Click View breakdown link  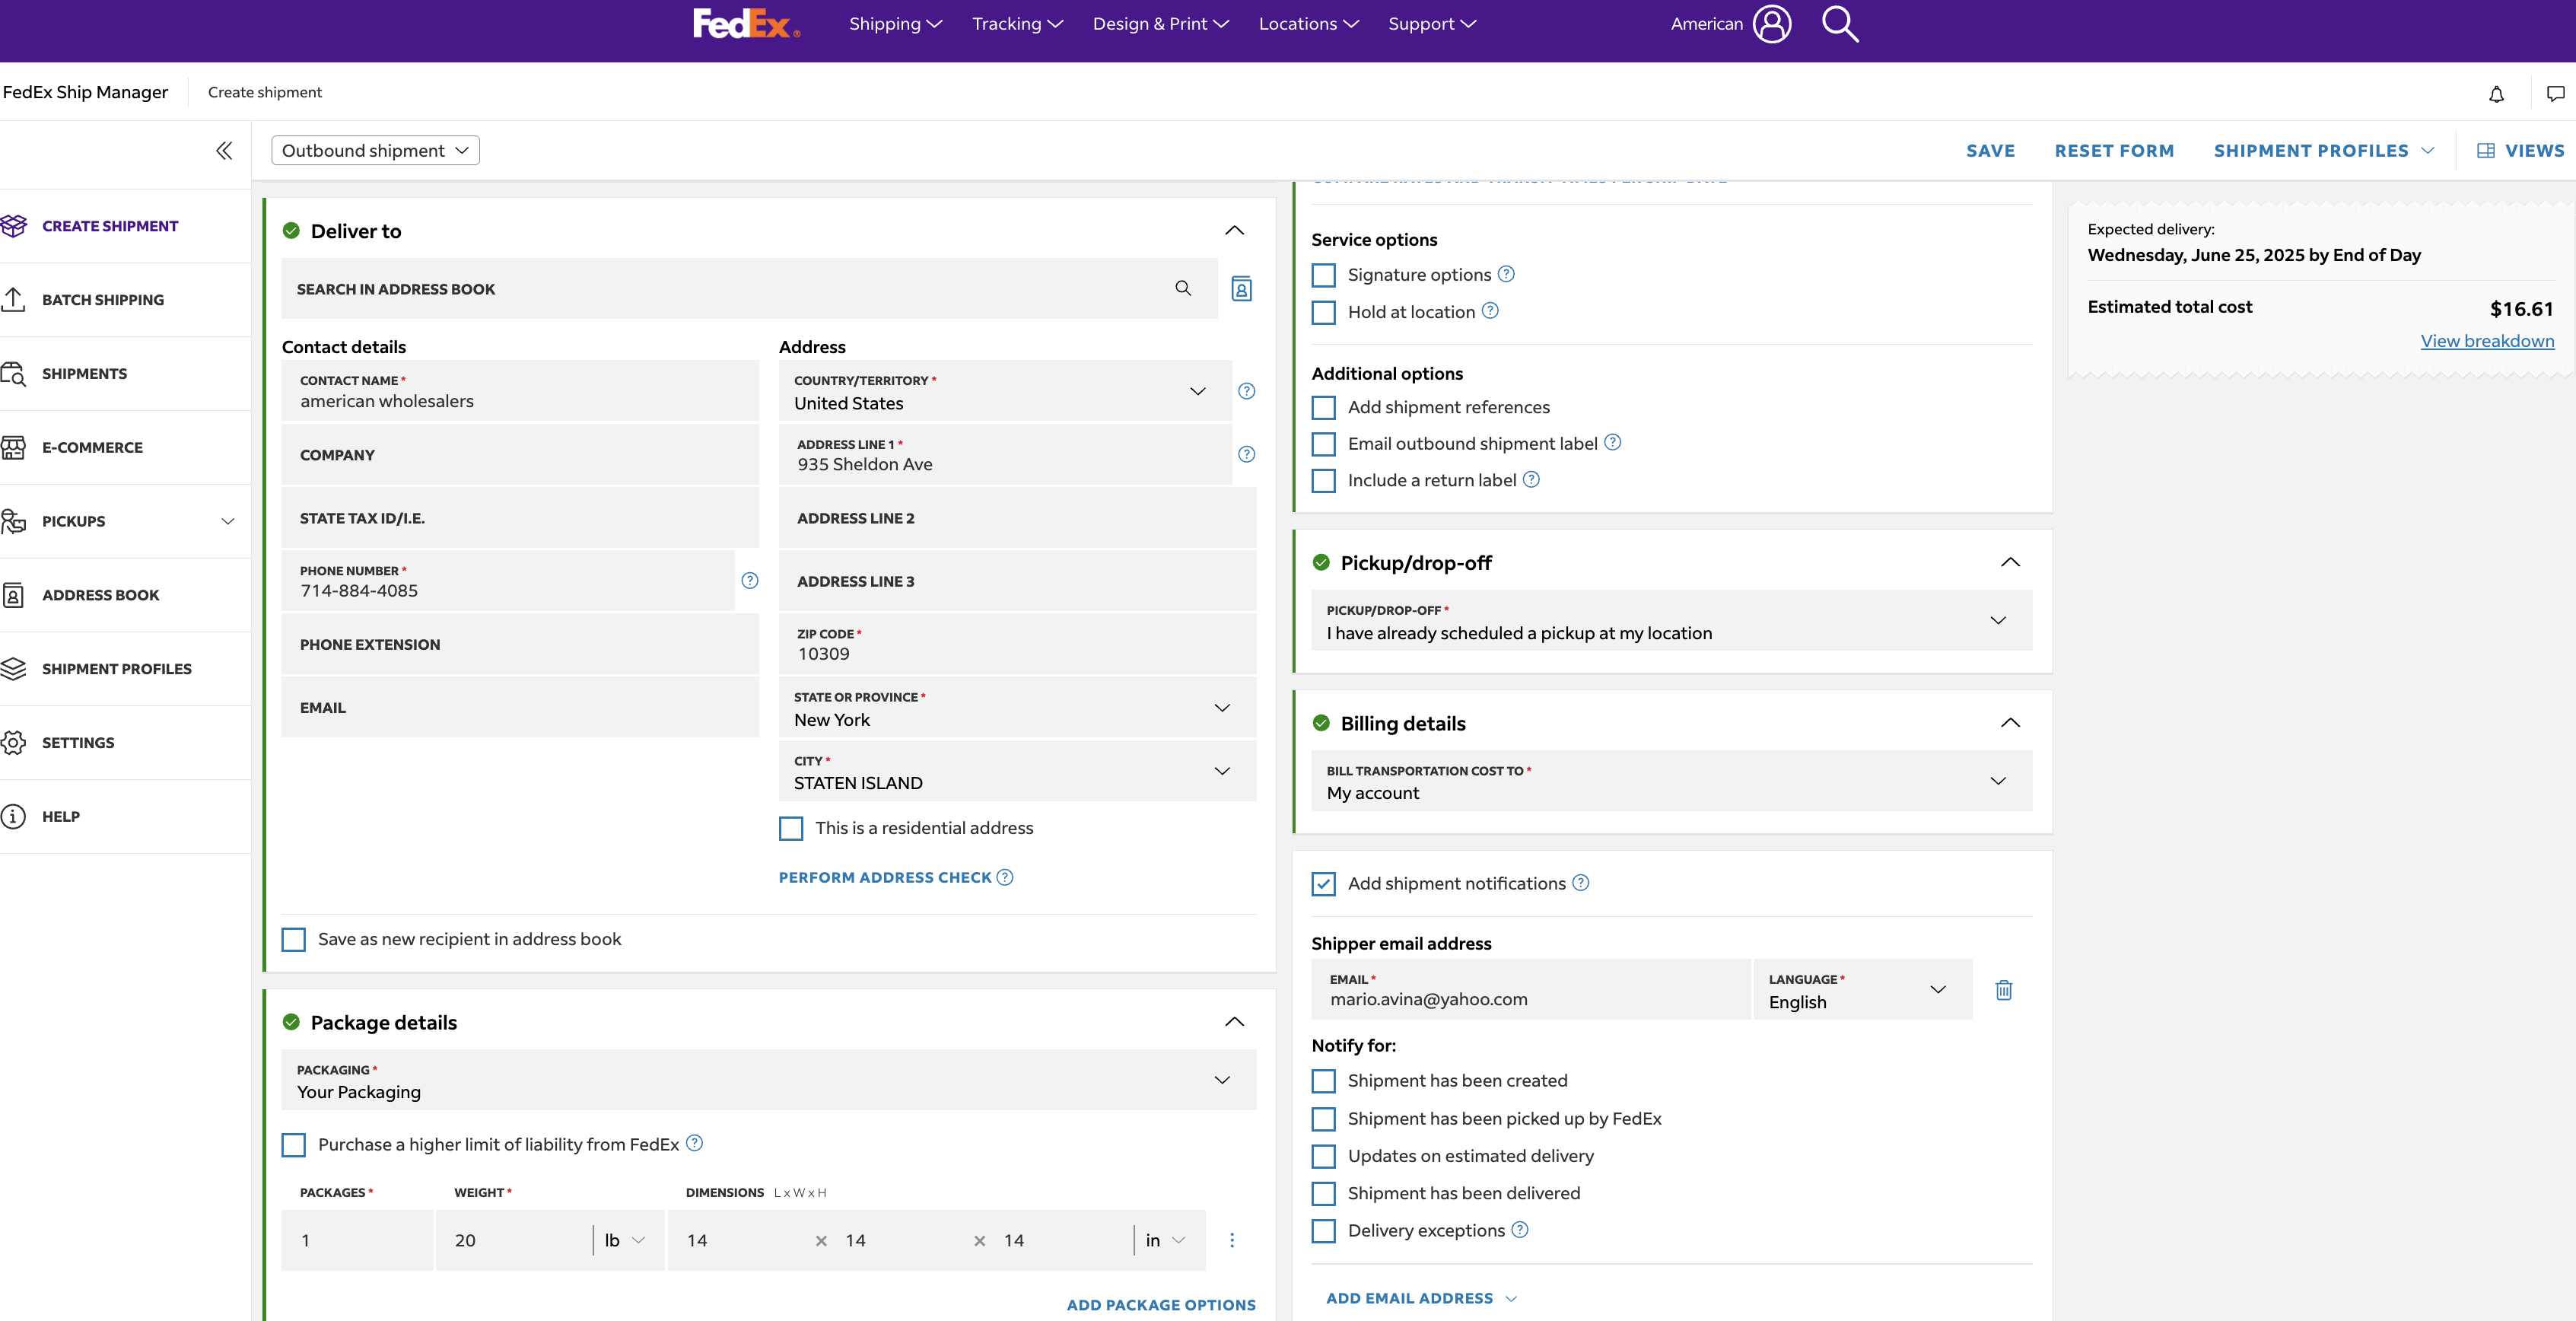(2487, 341)
